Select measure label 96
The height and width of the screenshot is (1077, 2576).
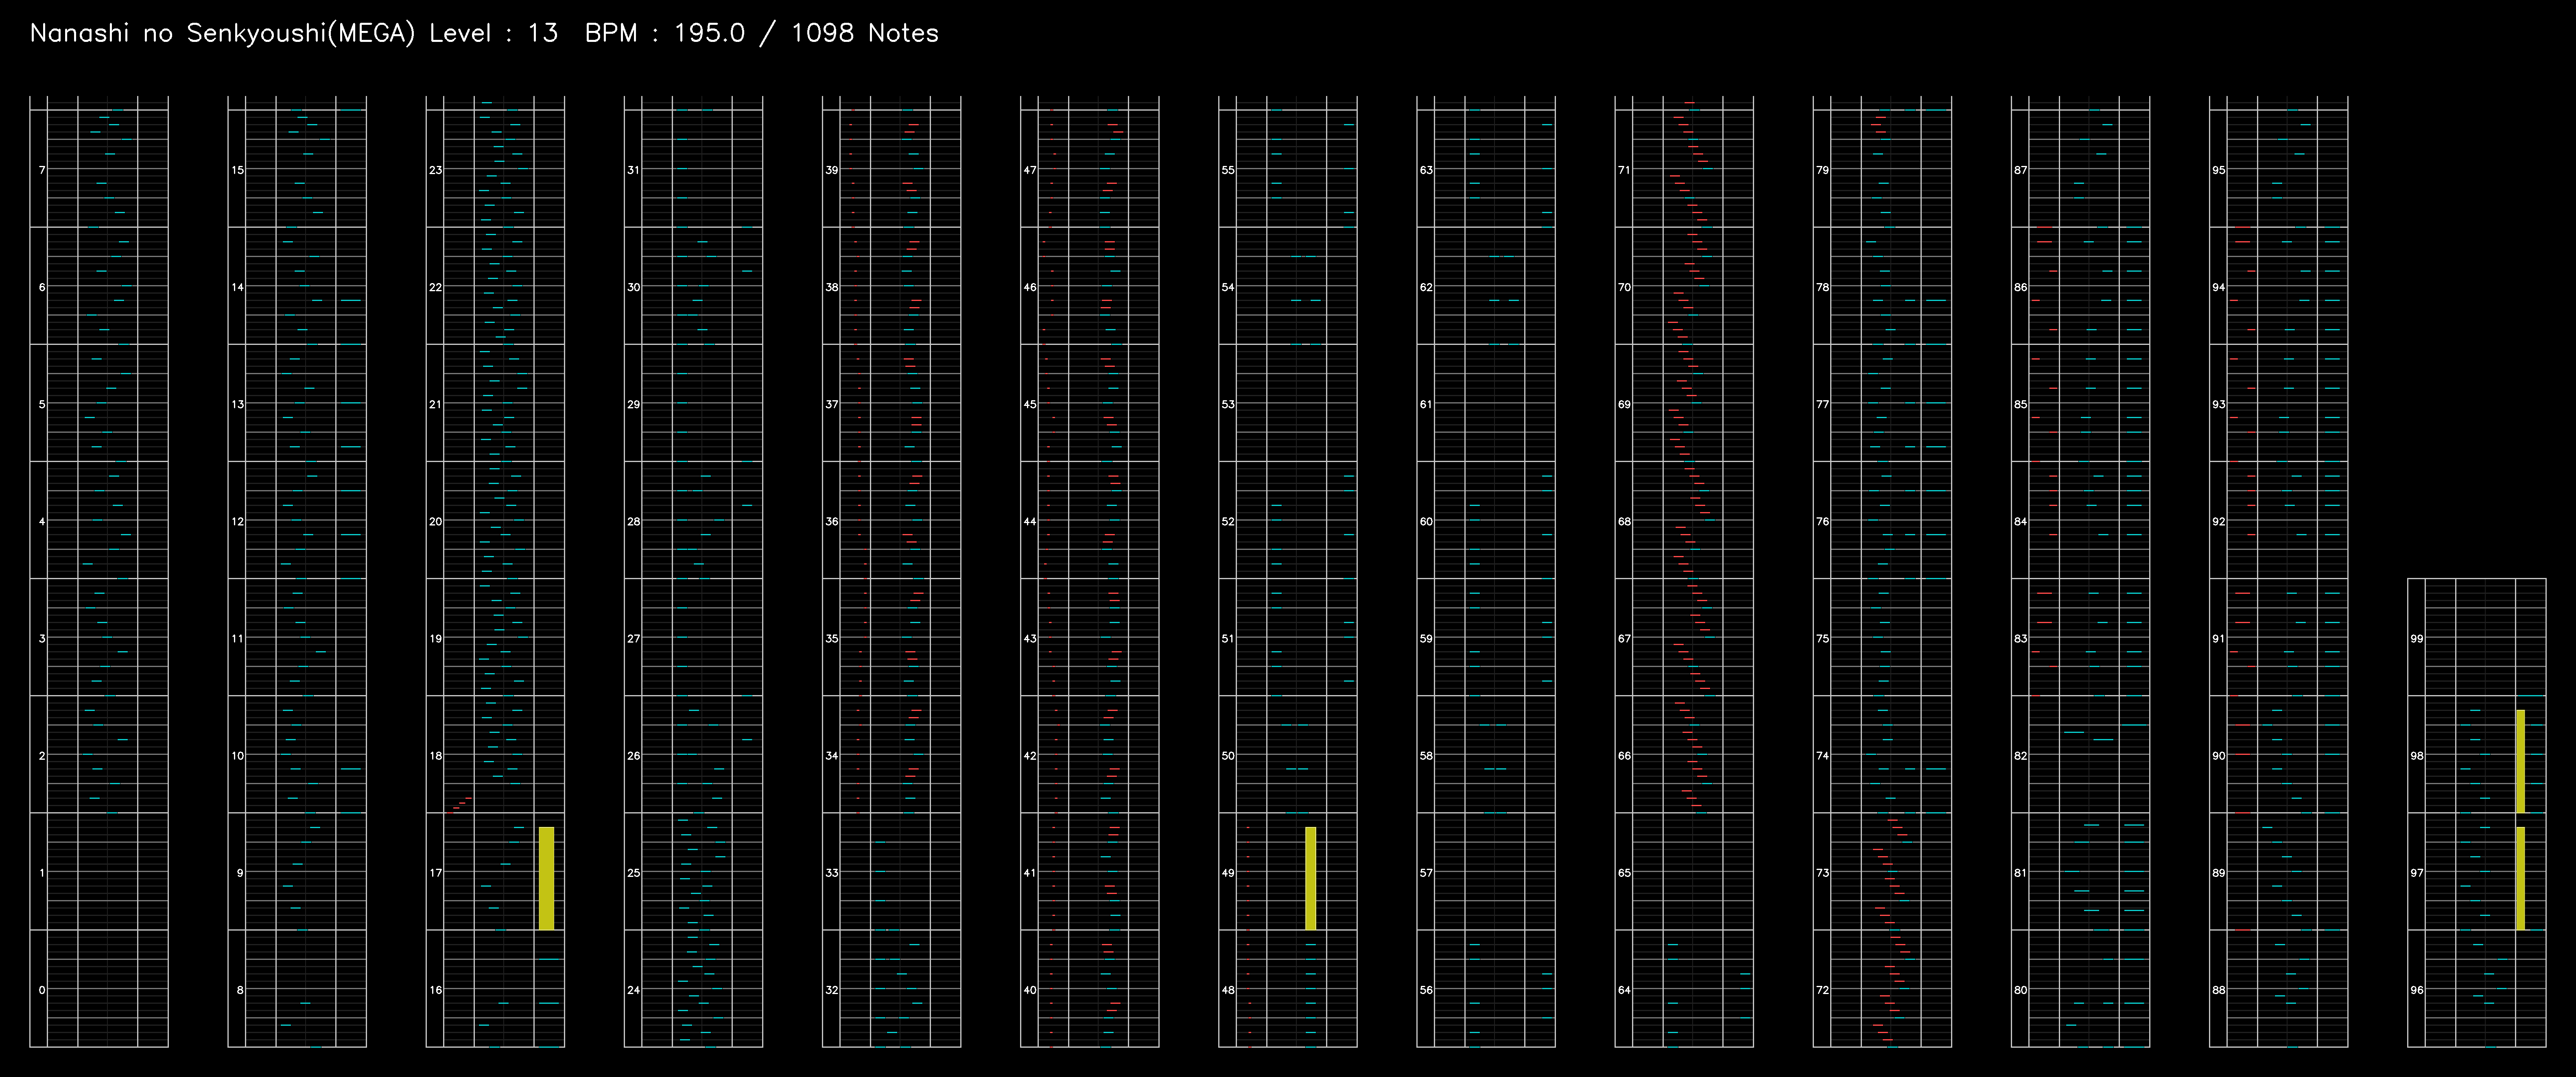tap(2416, 990)
